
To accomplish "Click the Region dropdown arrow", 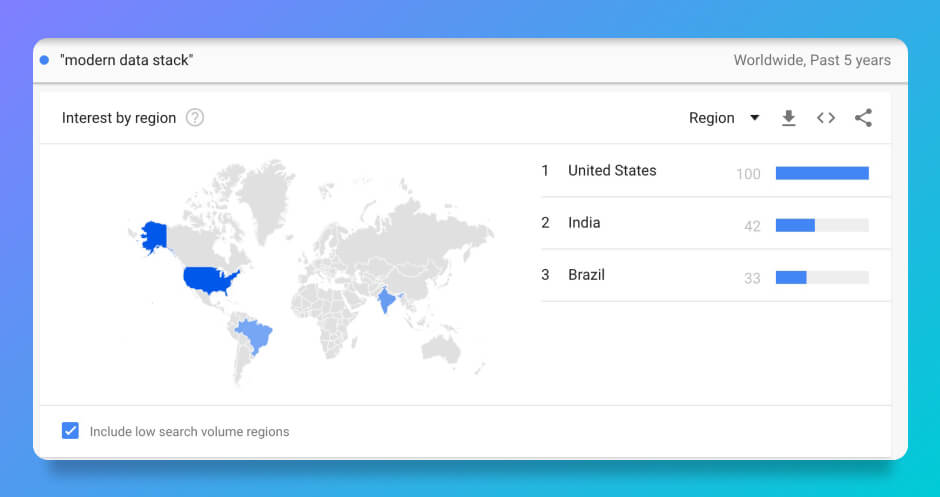I will pyautogui.click(x=755, y=118).
